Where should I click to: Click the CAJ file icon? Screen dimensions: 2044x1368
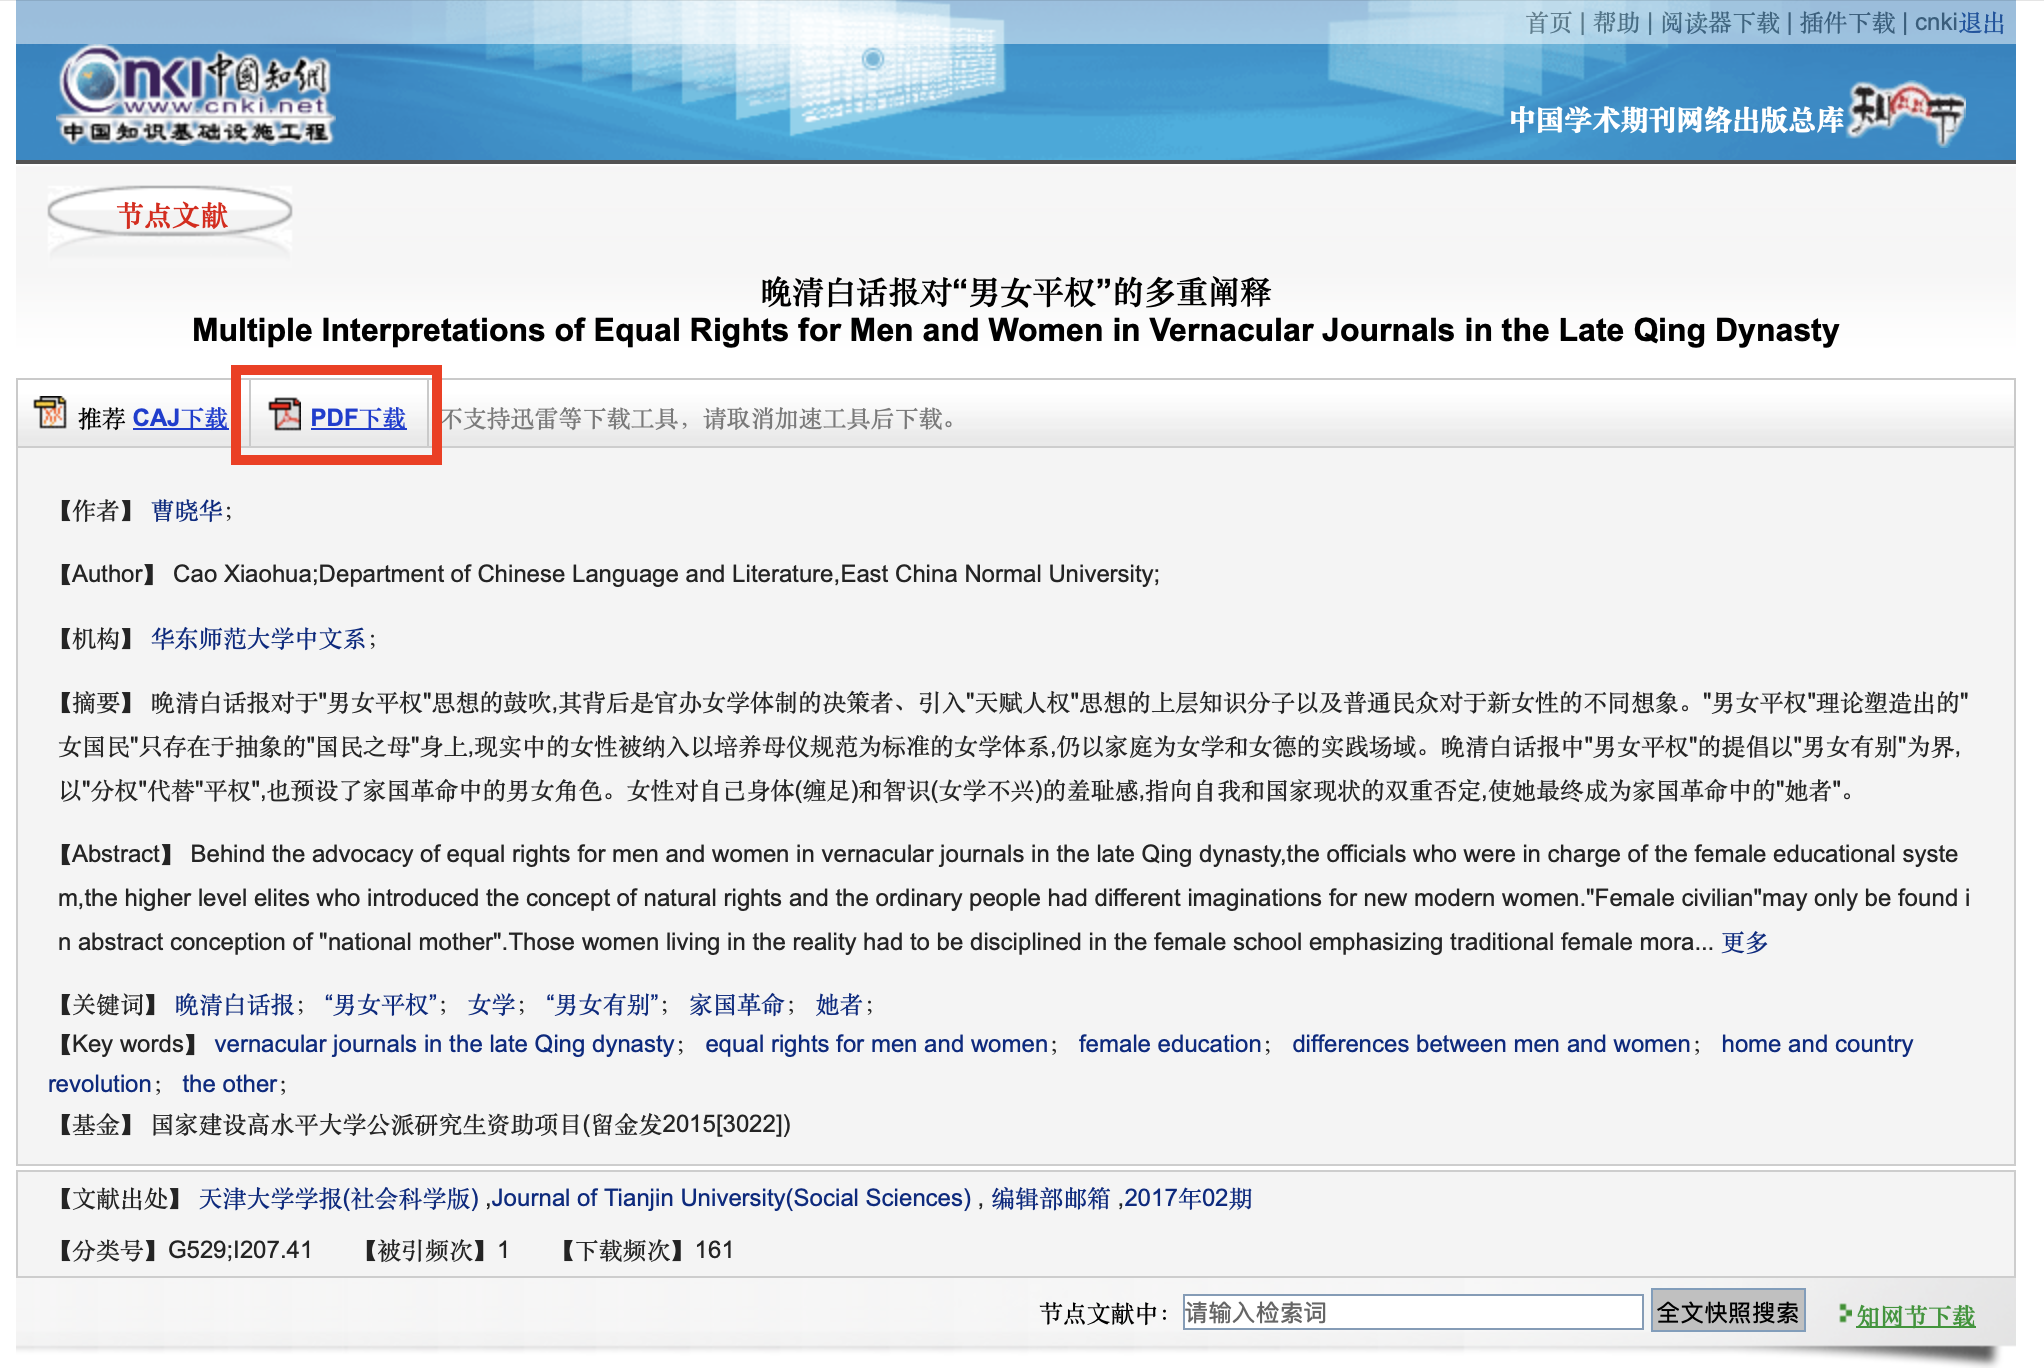click(x=50, y=412)
